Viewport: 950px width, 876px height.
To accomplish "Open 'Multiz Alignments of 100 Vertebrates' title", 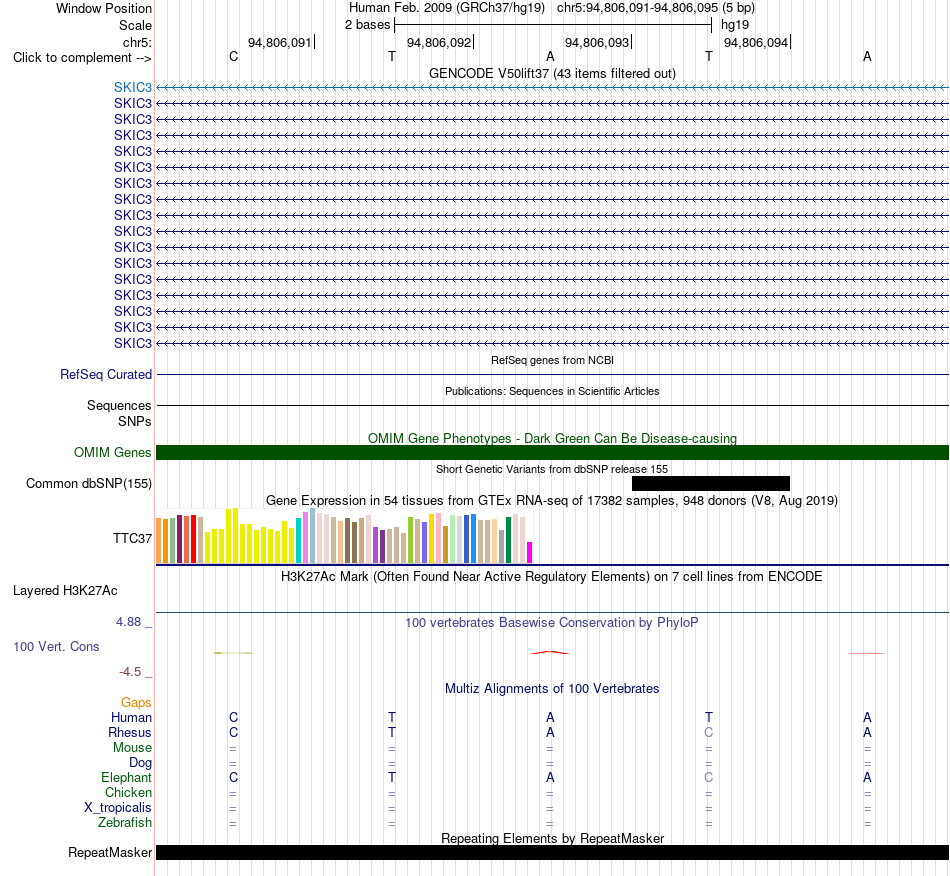I will [552, 688].
